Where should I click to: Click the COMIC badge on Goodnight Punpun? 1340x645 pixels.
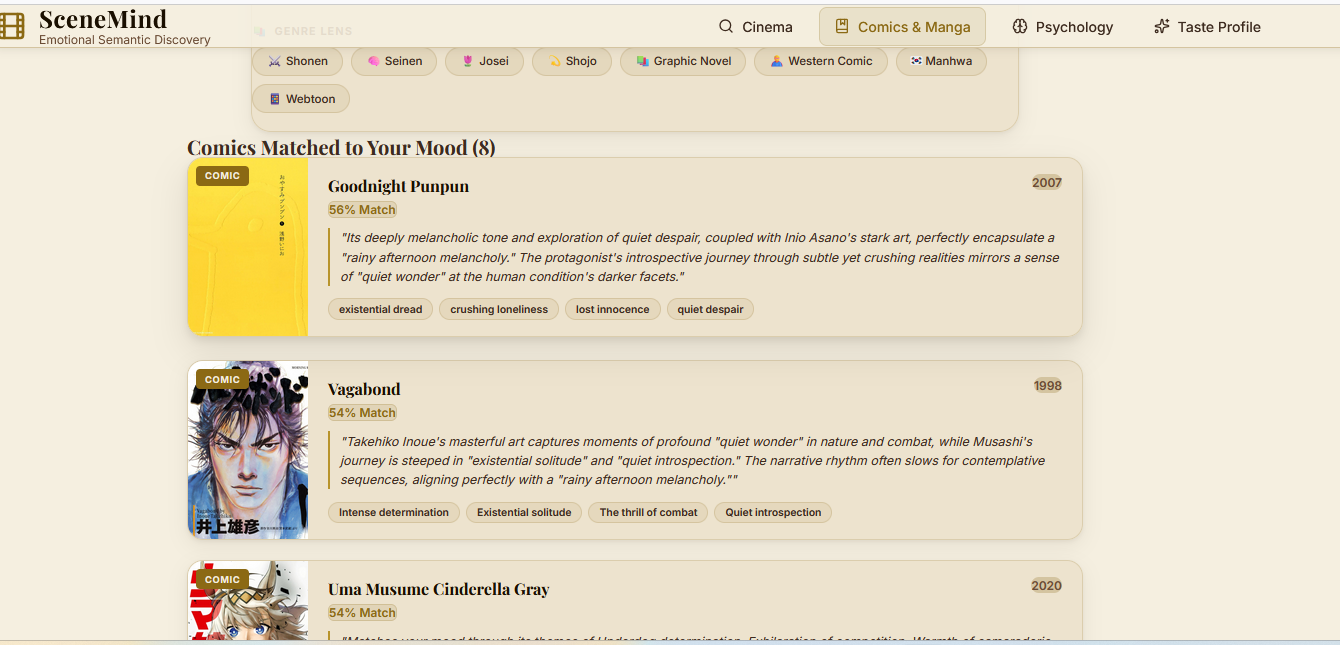[222, 176]
